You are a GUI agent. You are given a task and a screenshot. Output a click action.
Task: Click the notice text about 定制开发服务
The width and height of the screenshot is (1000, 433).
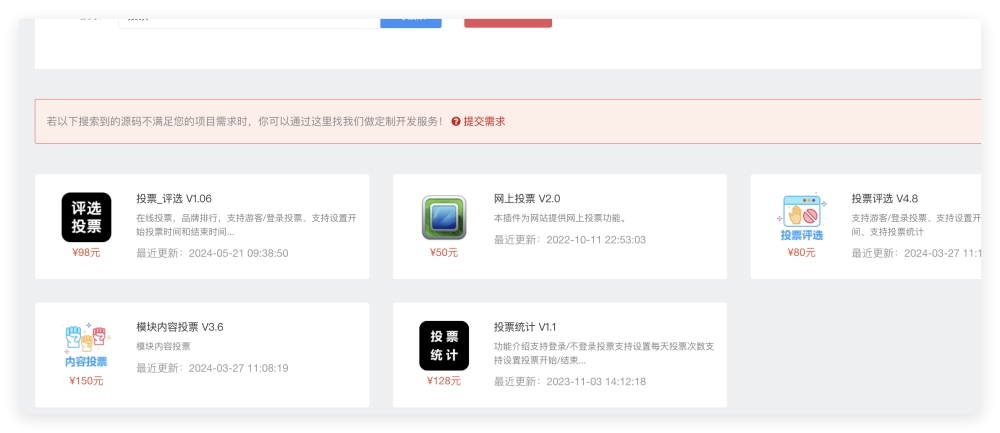pos(245,121)
